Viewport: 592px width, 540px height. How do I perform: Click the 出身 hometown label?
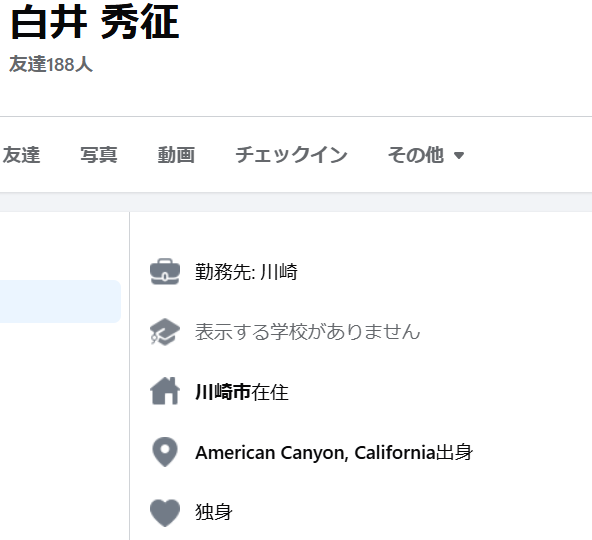pos(454,452)
